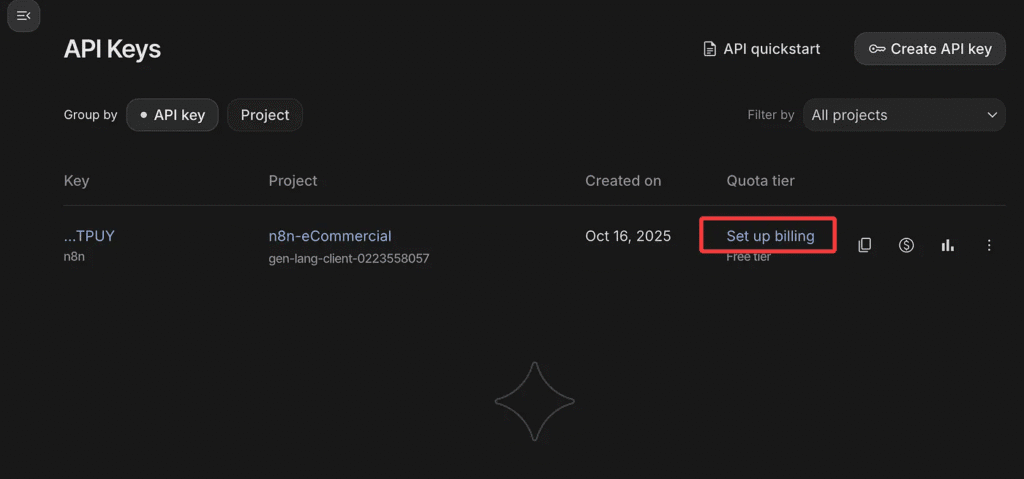Open the three-dot more options menu
1024x479 pixels.
(989, 245)
